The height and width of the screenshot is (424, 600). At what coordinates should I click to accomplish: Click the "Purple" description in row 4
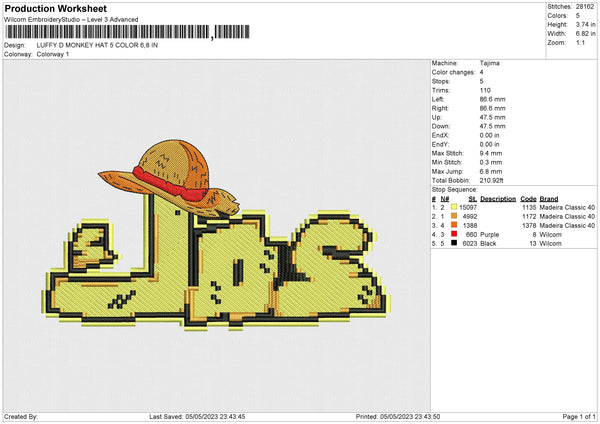tap(489, 235)
